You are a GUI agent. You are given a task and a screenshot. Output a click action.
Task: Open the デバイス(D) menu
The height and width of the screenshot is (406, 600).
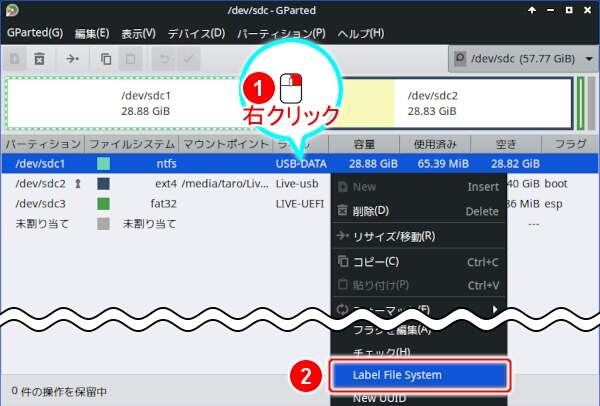pos(196,33)
